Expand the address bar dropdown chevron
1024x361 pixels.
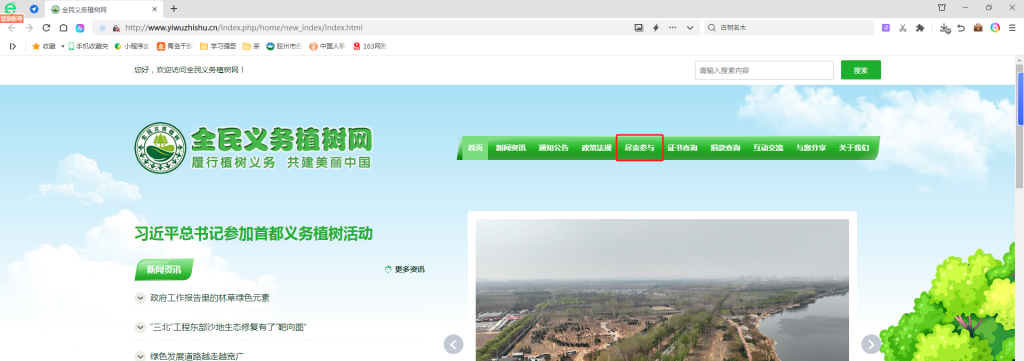(690, 28)
